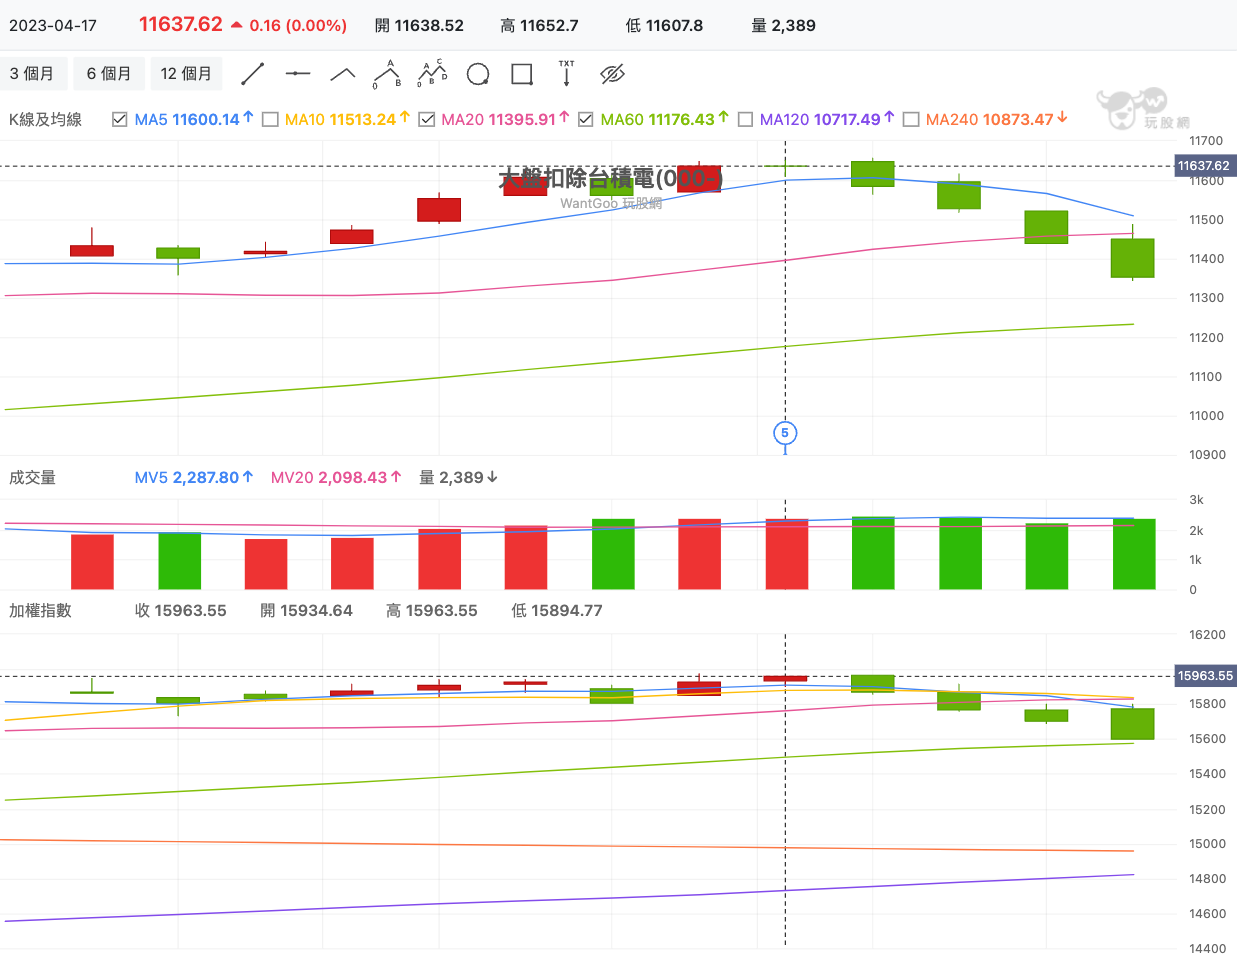Screen dimensions: 1237x960
Task: Click the 11637.62 price label on axis
Action: [x=1203, y=166]
